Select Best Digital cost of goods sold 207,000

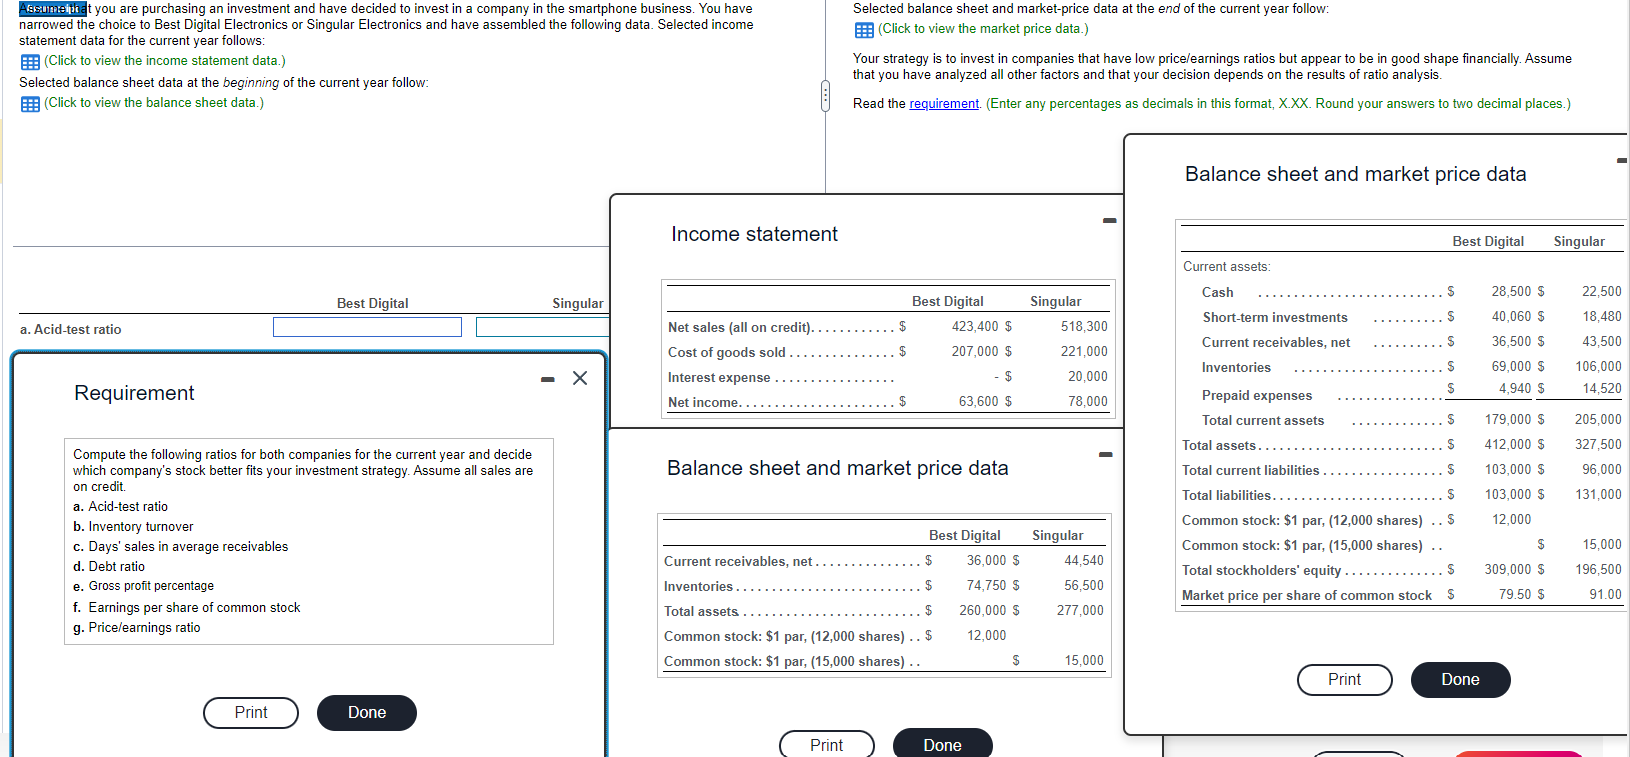pyautogui.click(x=975, y=352)
